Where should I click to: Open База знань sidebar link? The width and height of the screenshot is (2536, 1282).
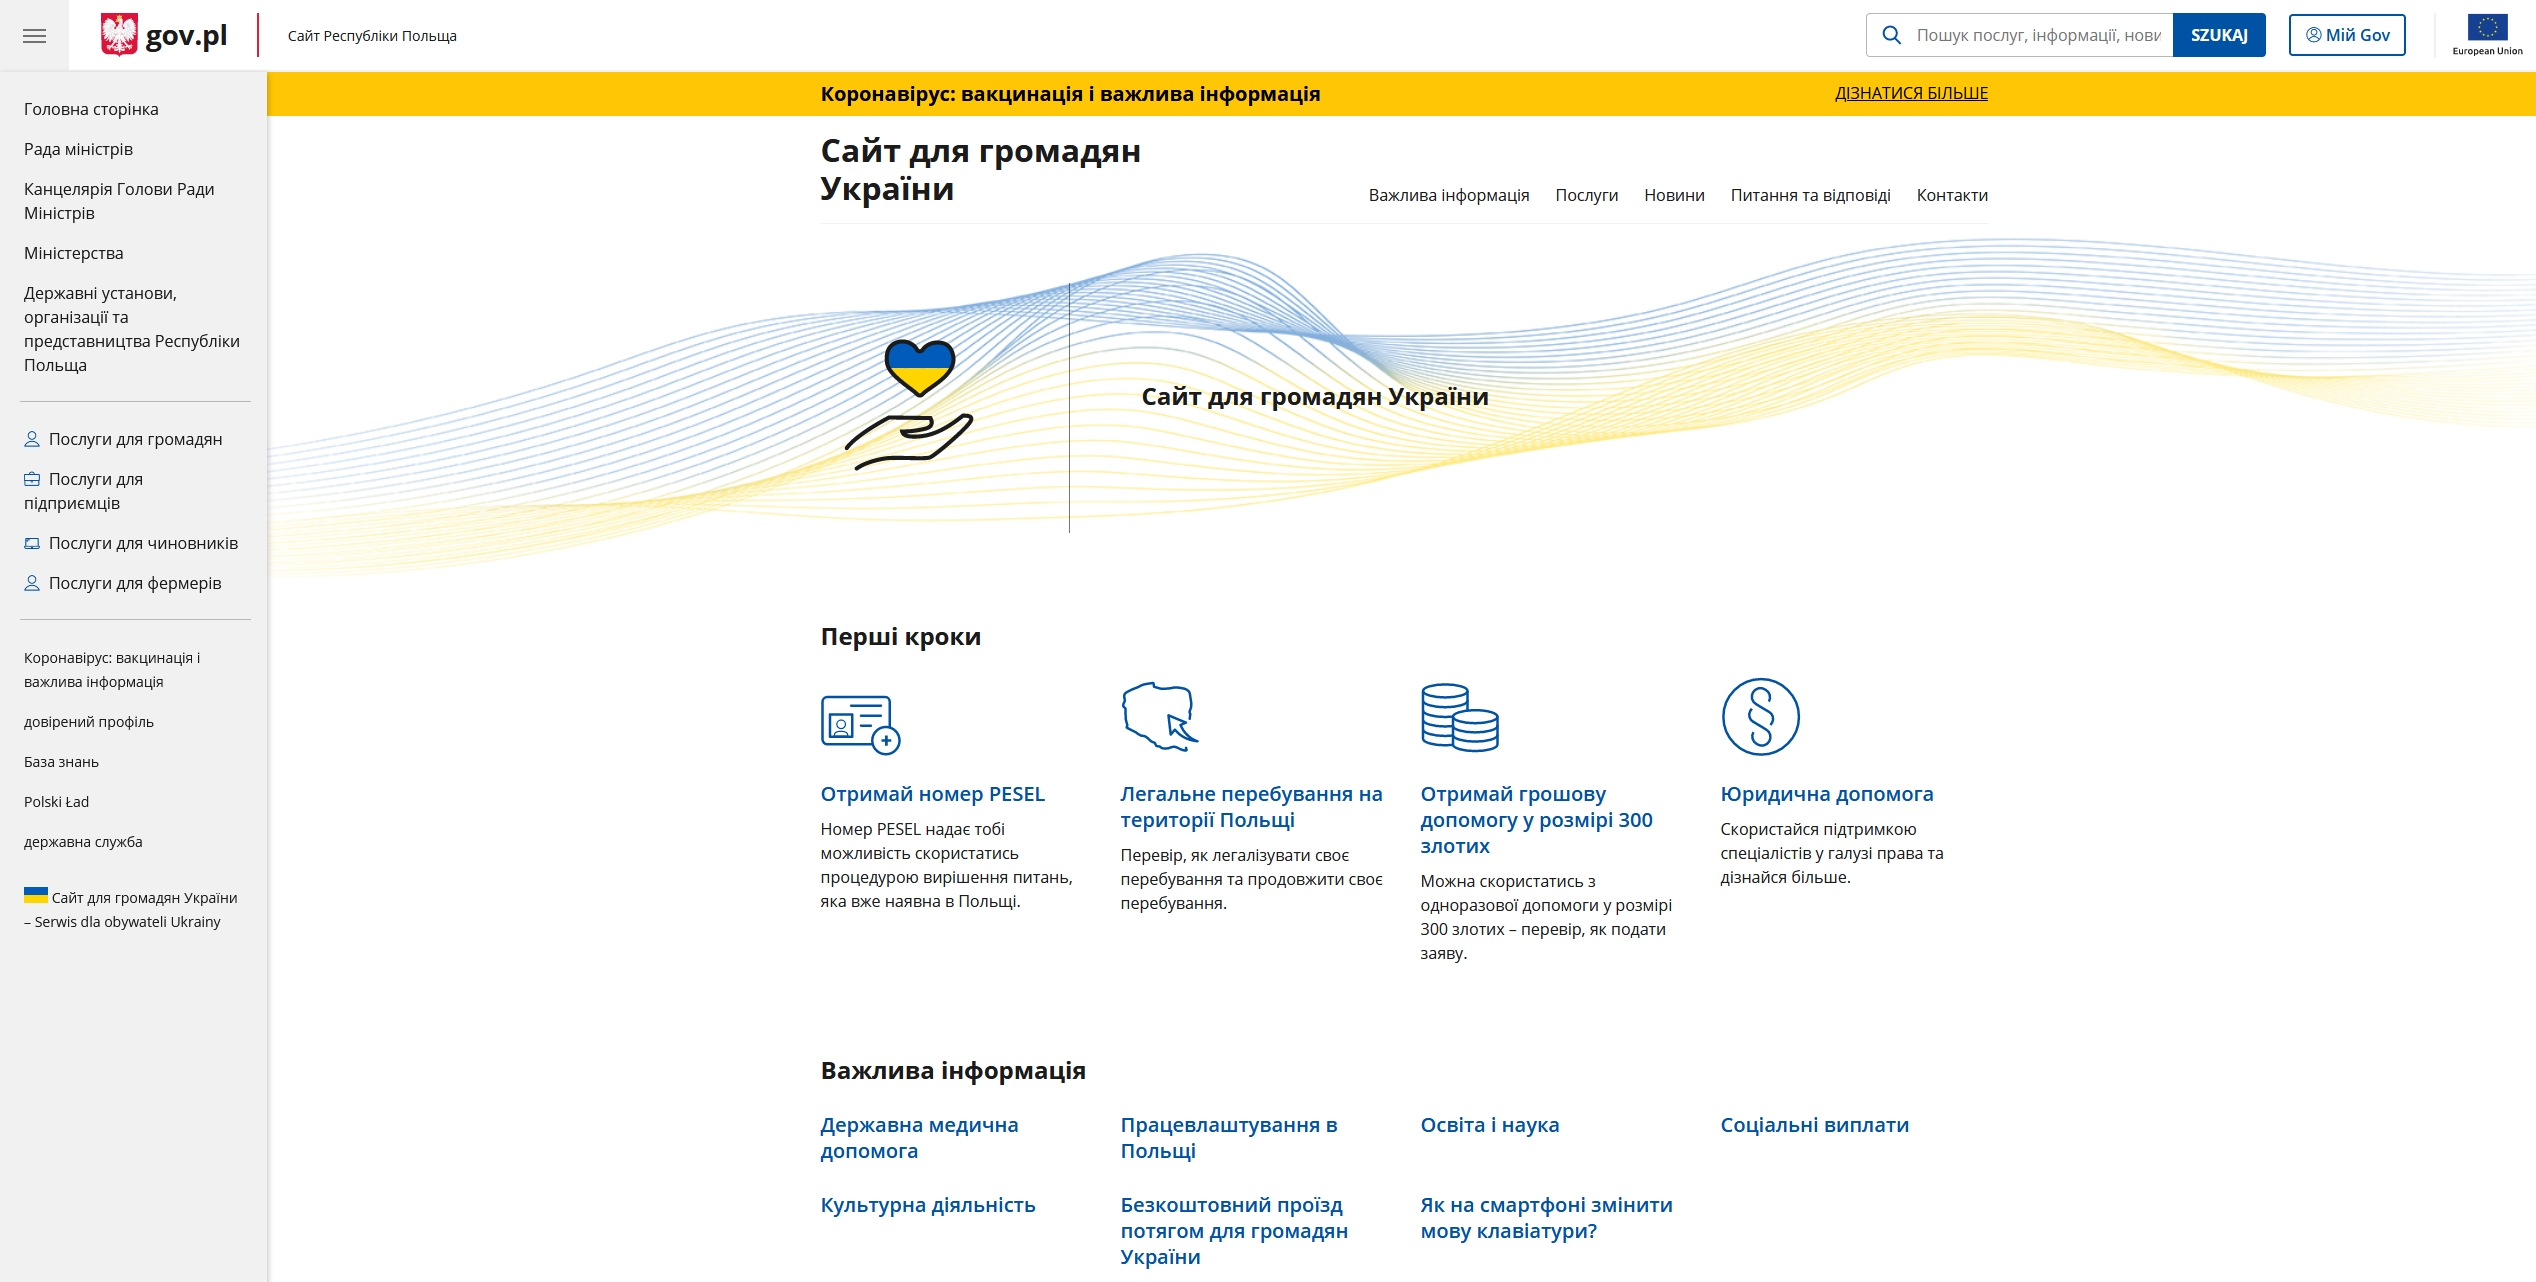coord(61,762)
